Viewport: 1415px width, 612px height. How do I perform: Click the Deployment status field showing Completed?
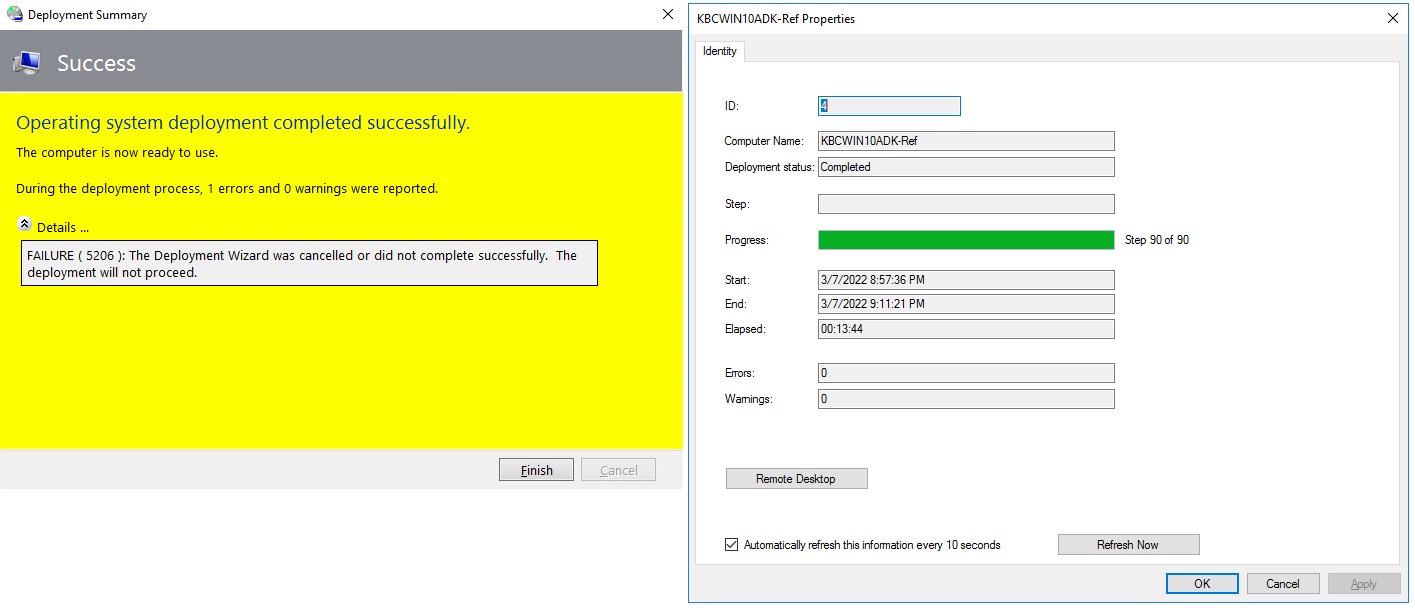965,166
